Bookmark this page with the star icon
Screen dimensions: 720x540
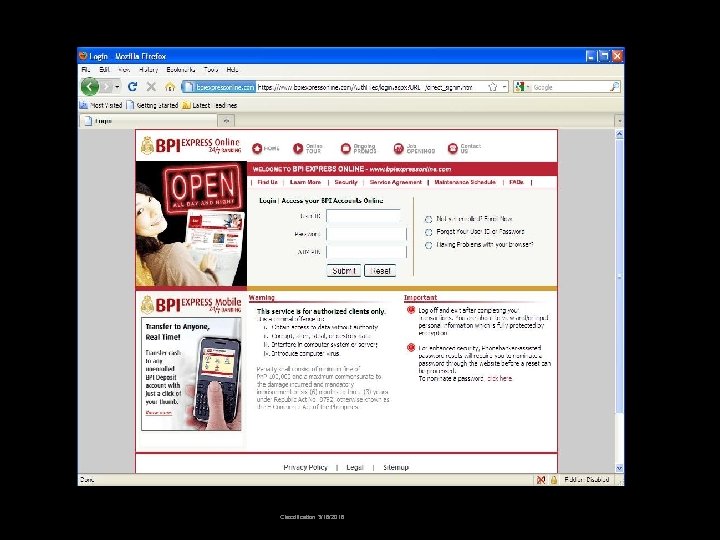tap(493, 87)
